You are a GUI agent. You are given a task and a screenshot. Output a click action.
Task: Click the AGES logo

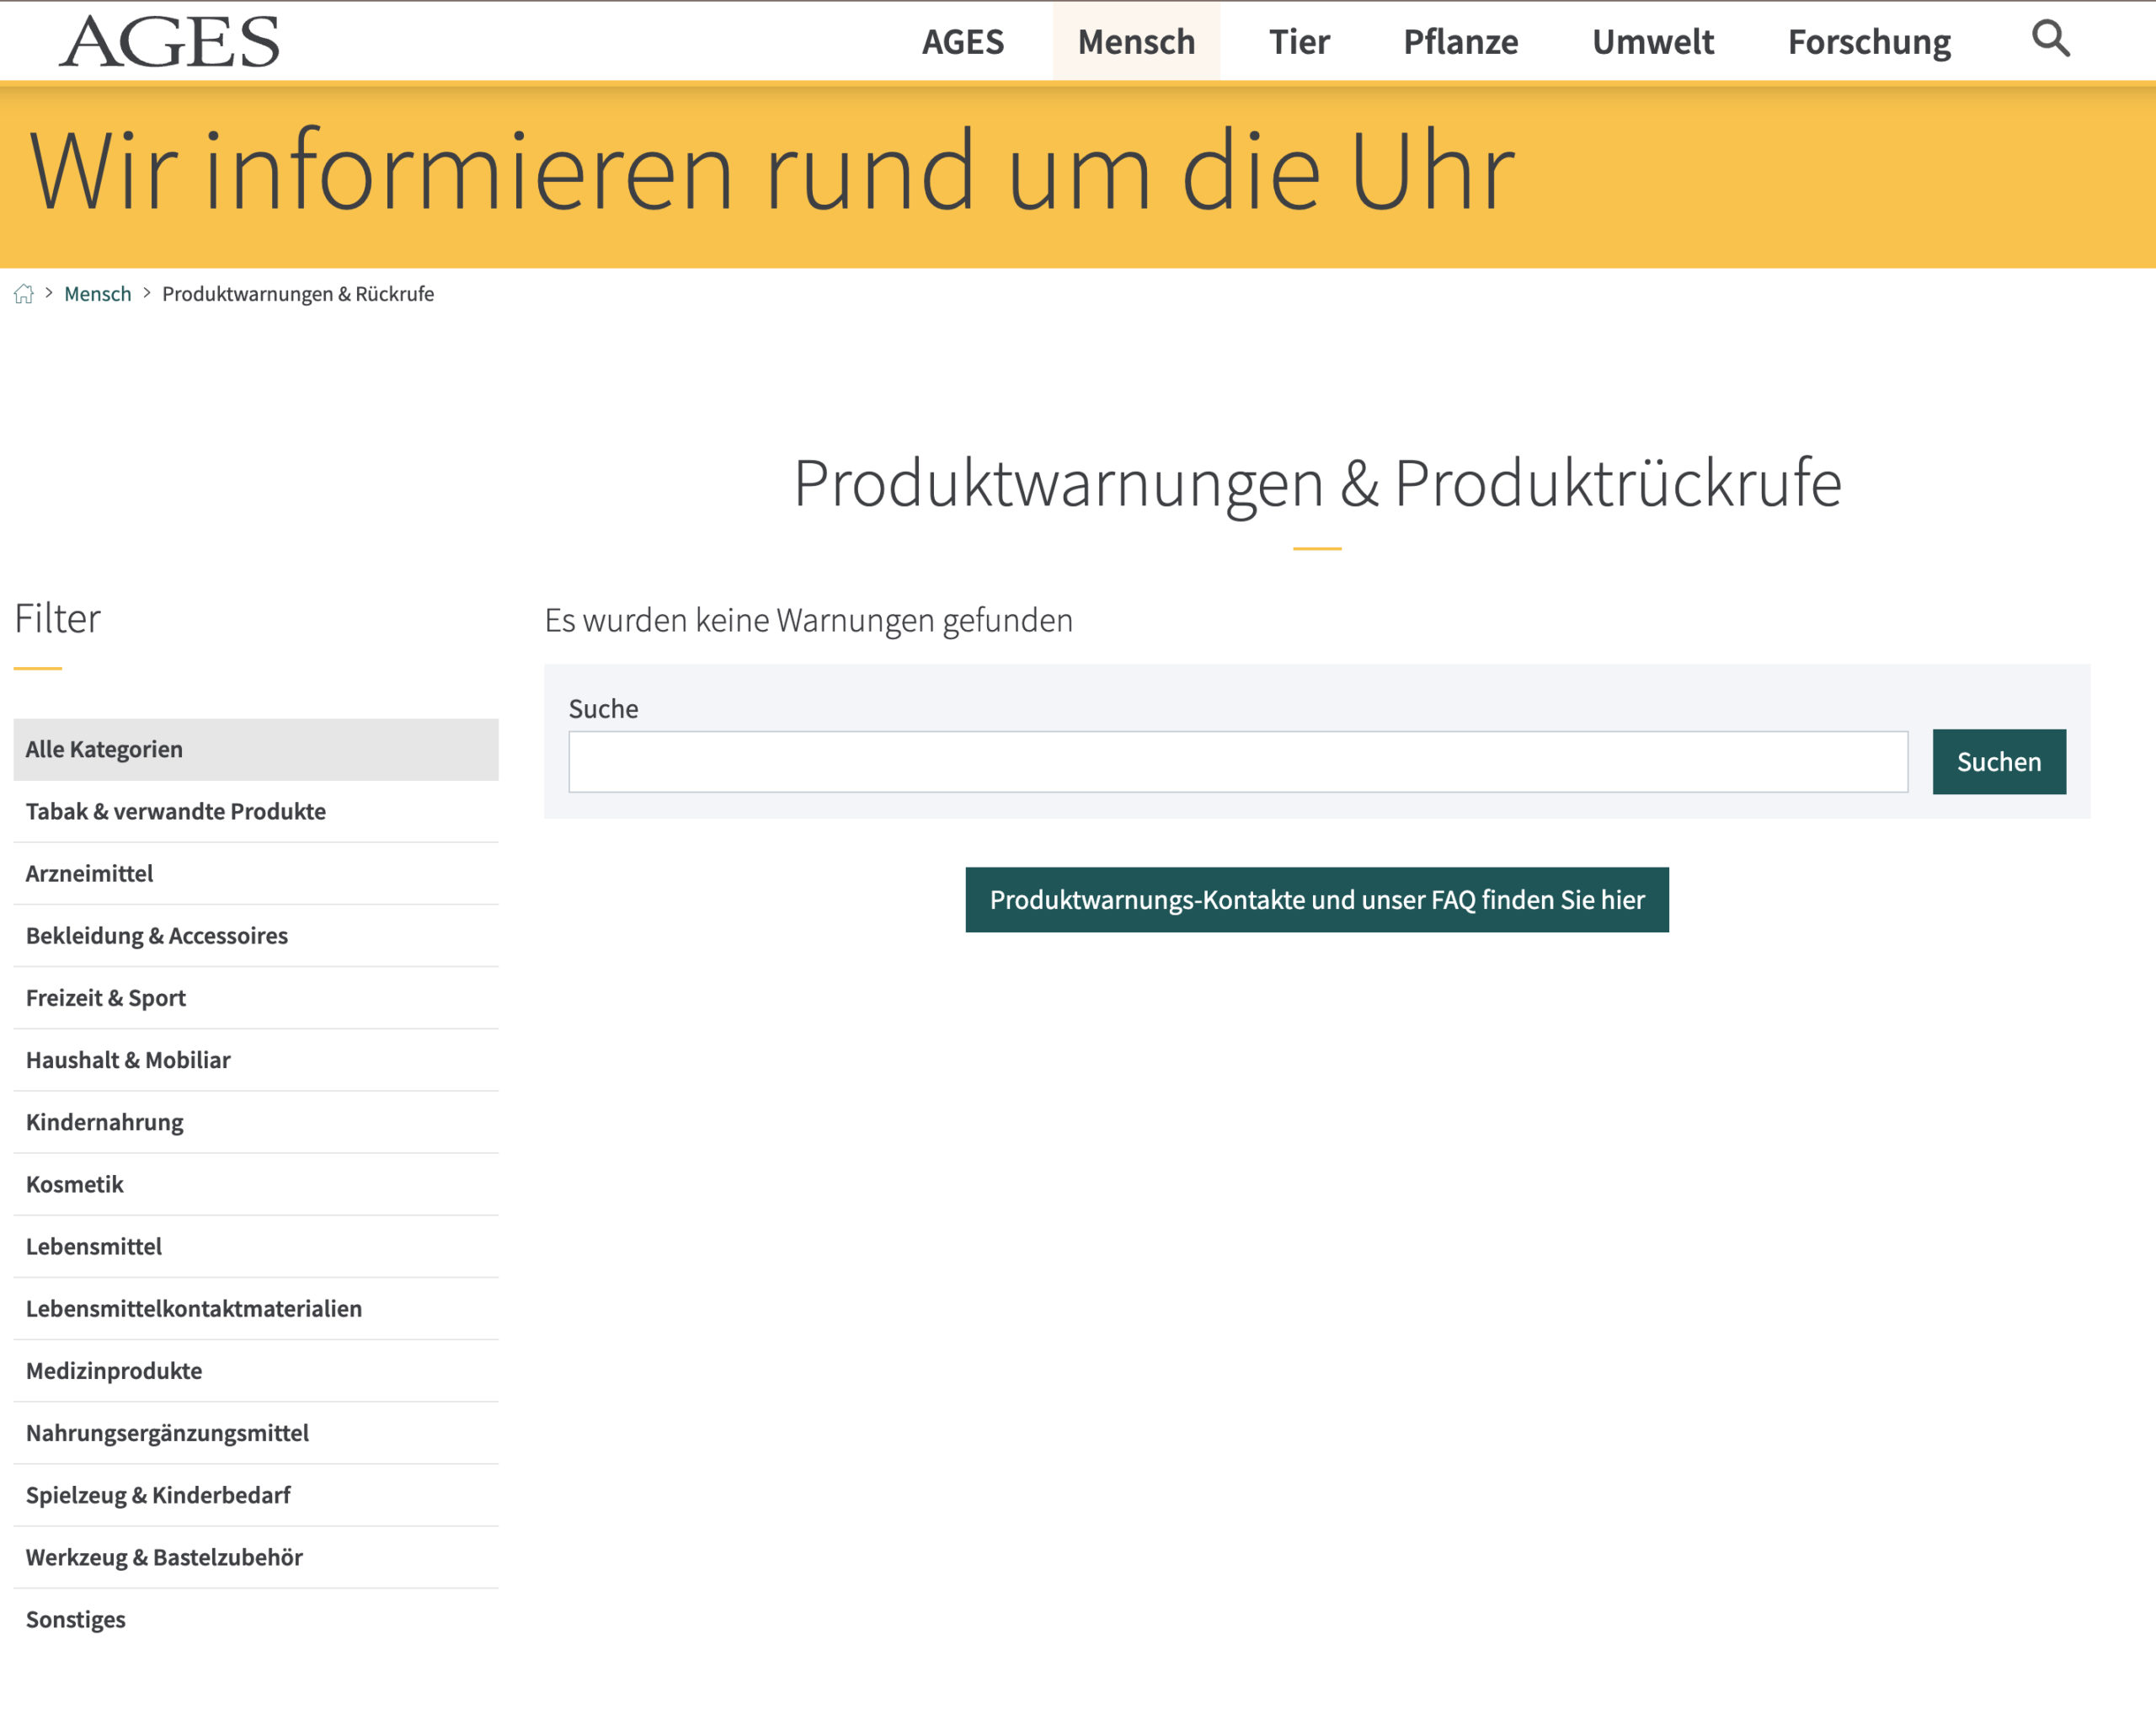coord(169,42)
